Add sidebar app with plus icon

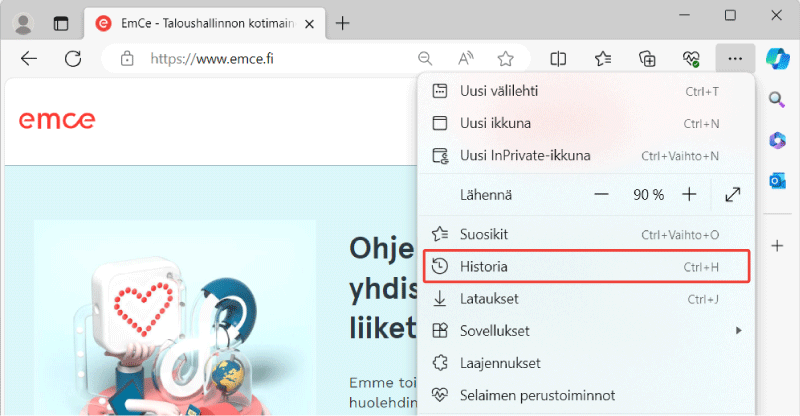click(x=777, y=246)
